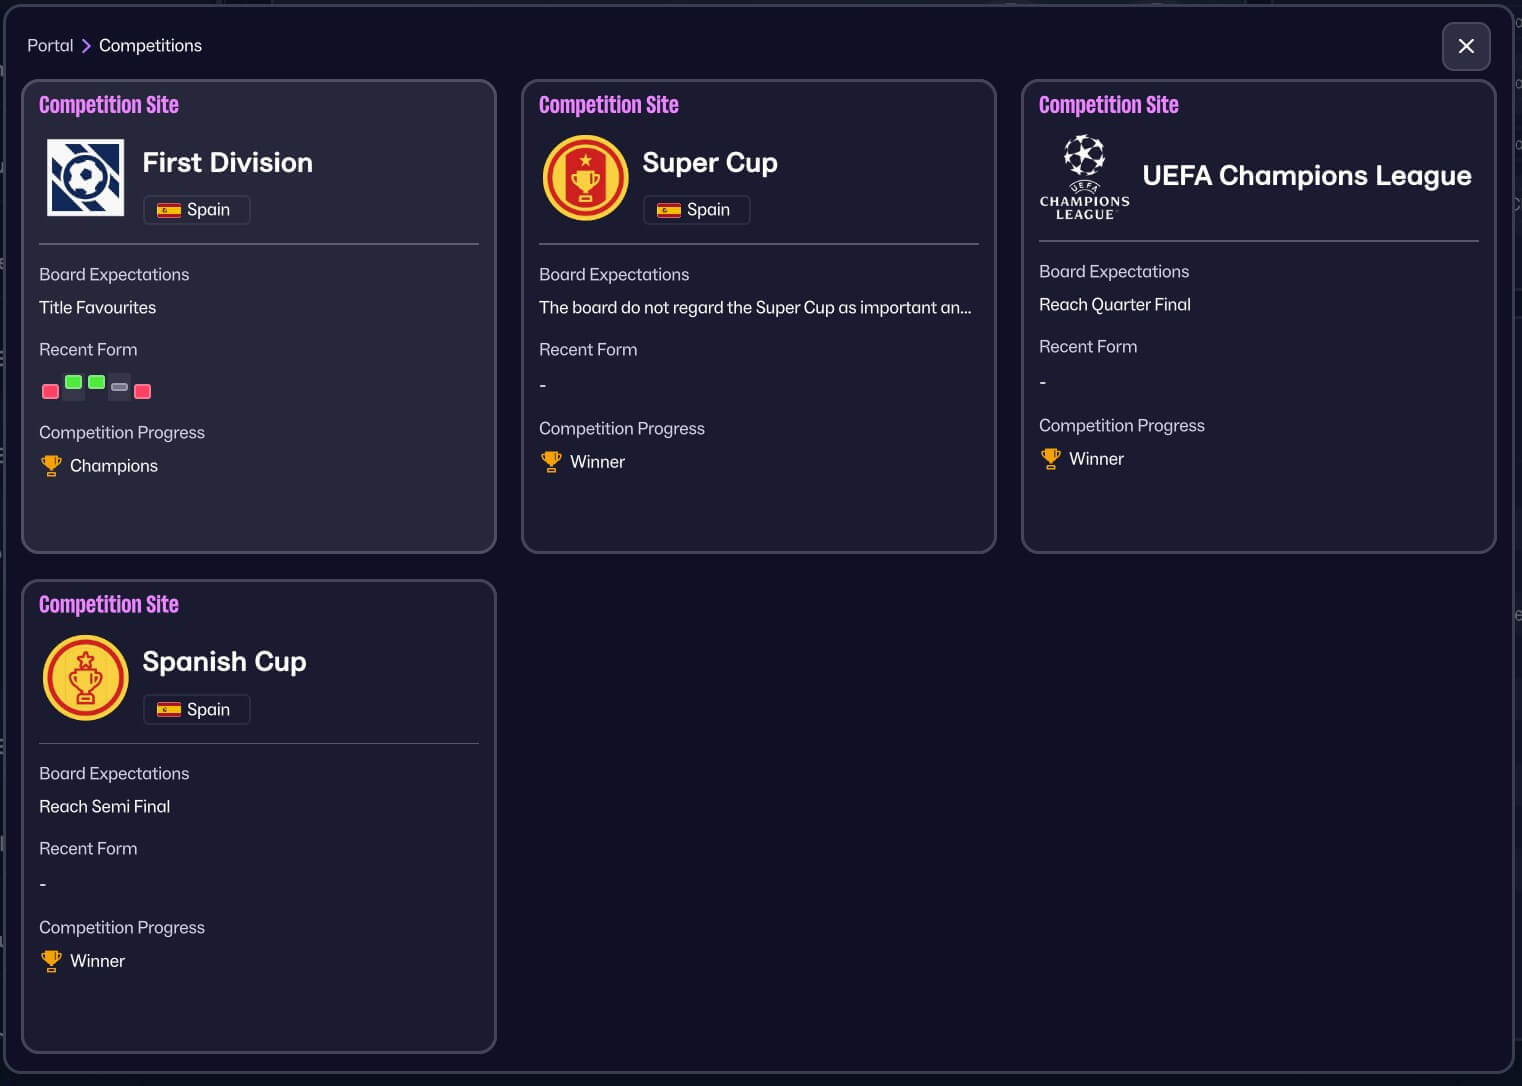Click the truncated Super Cup board expectations text
The height and width of the screenshot is (1086, 1522).
tap(755, 308)
